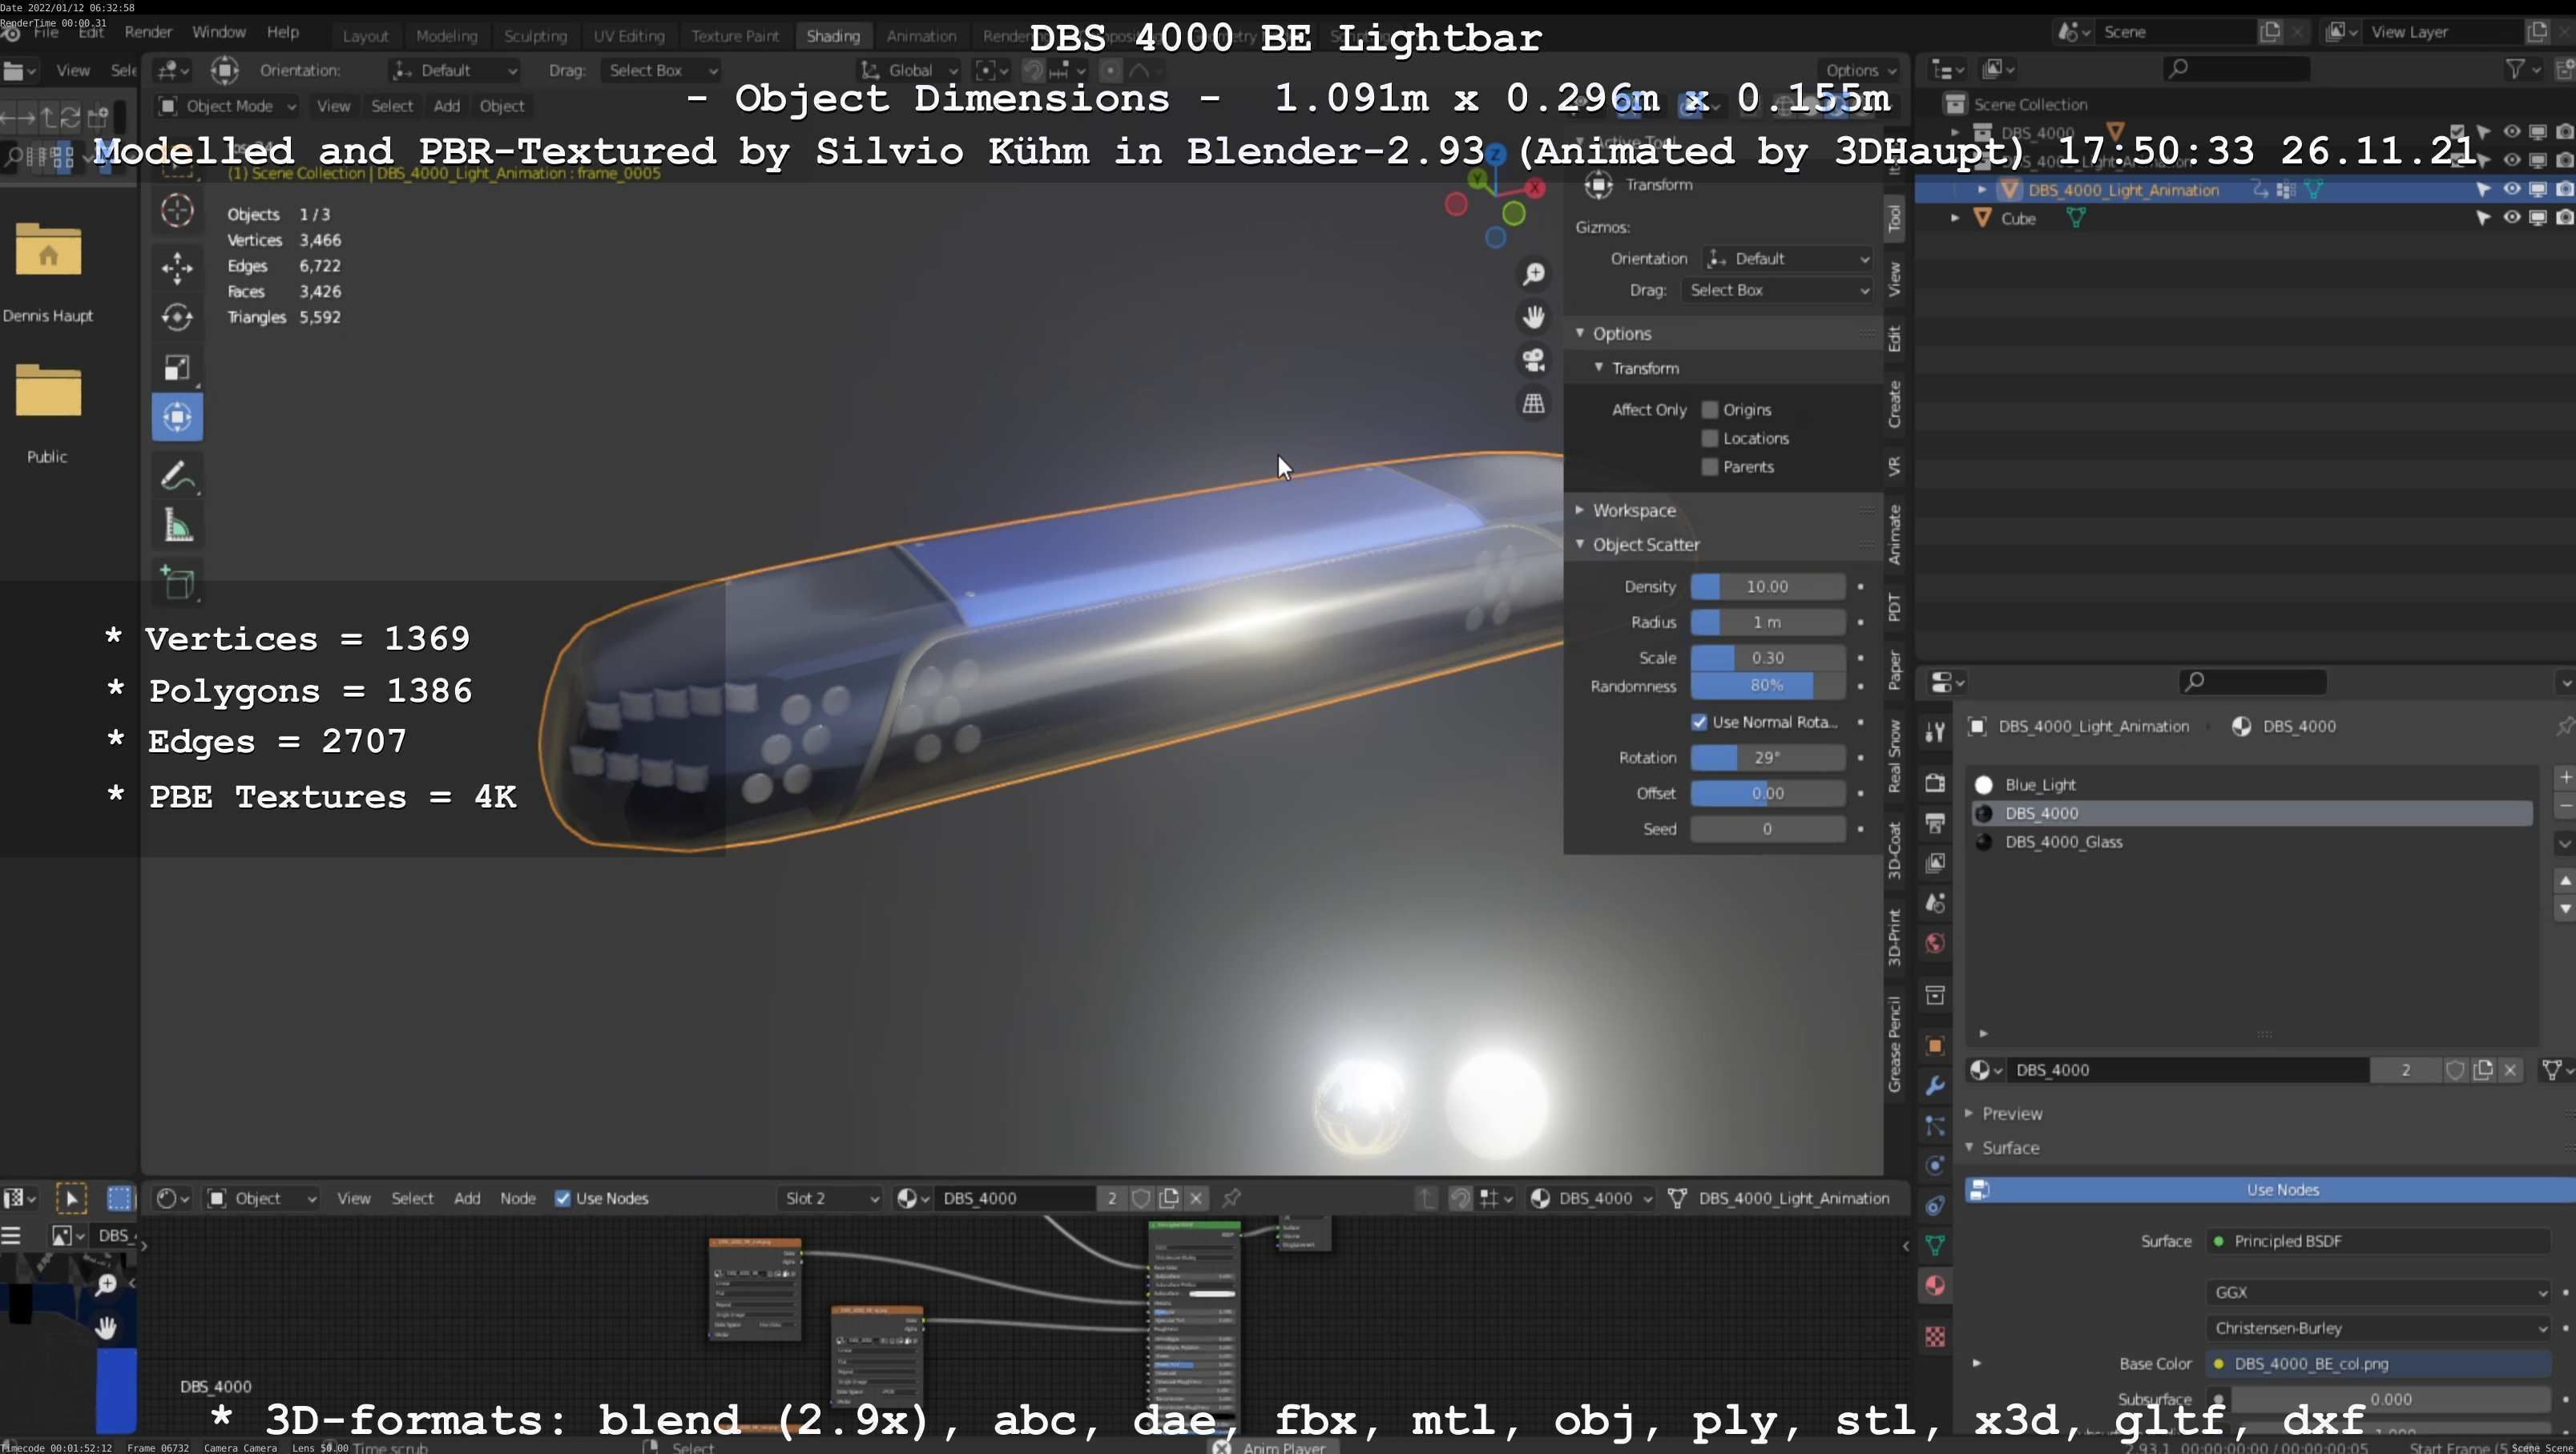Open Object Mode dropdown
This screenshot has height=1454, width=2576.
227,106
